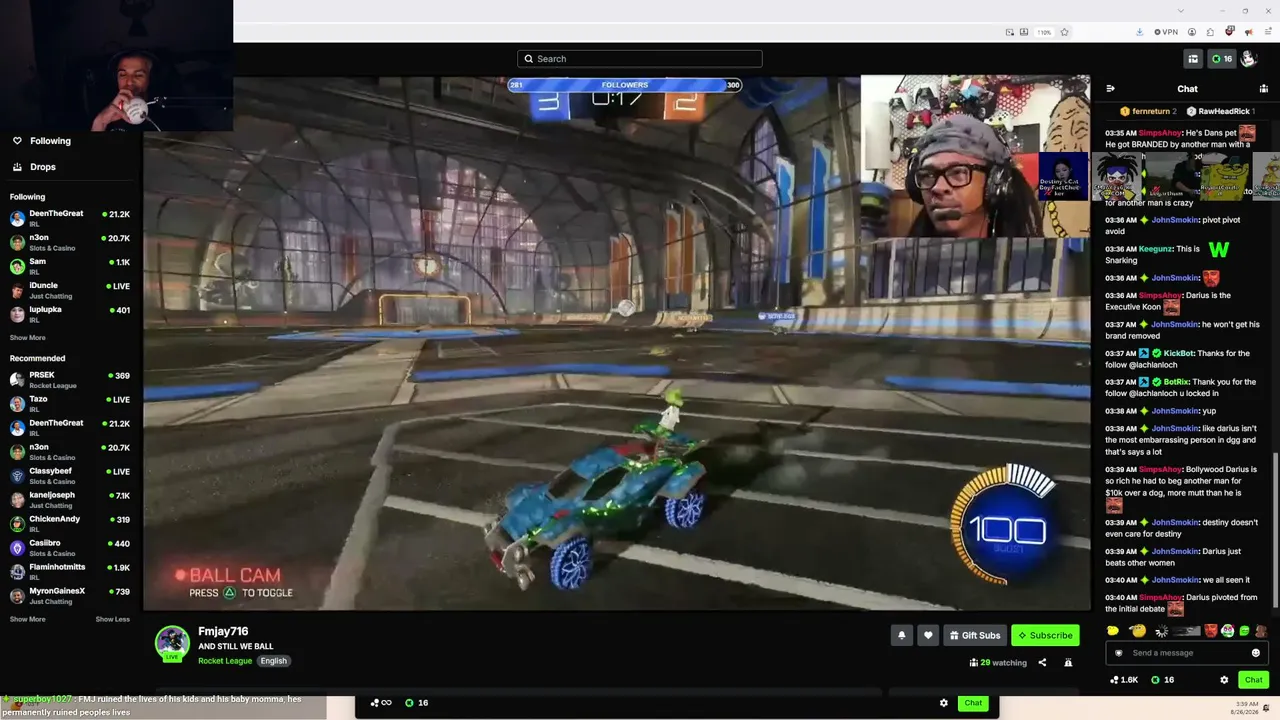Click the Chat panel title
The image size is (1280, 720).
pyautogui.click(x=1187, y=89)
